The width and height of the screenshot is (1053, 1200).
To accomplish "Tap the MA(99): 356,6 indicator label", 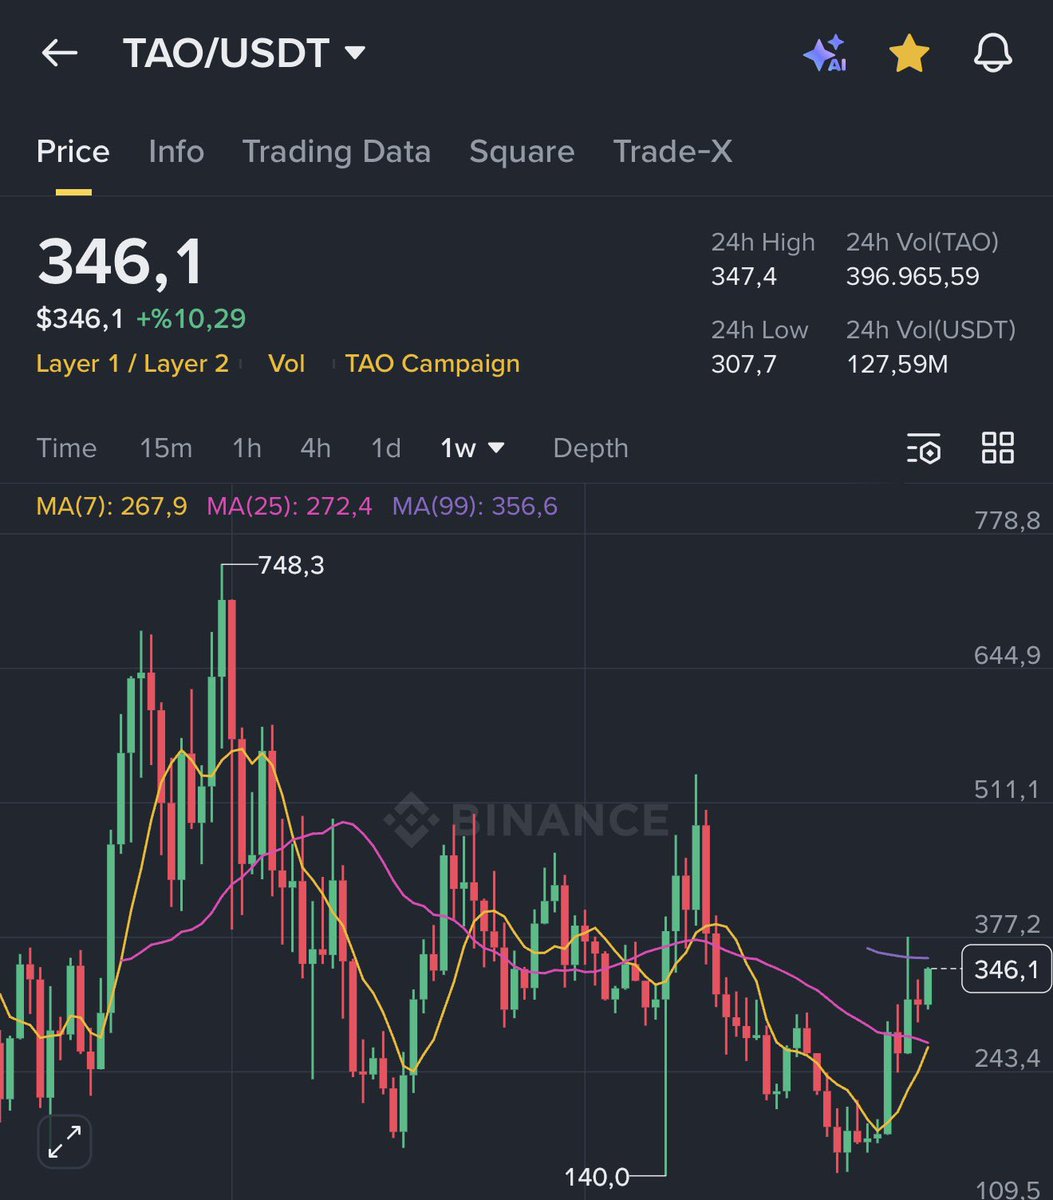I will [x=475, y=506].
